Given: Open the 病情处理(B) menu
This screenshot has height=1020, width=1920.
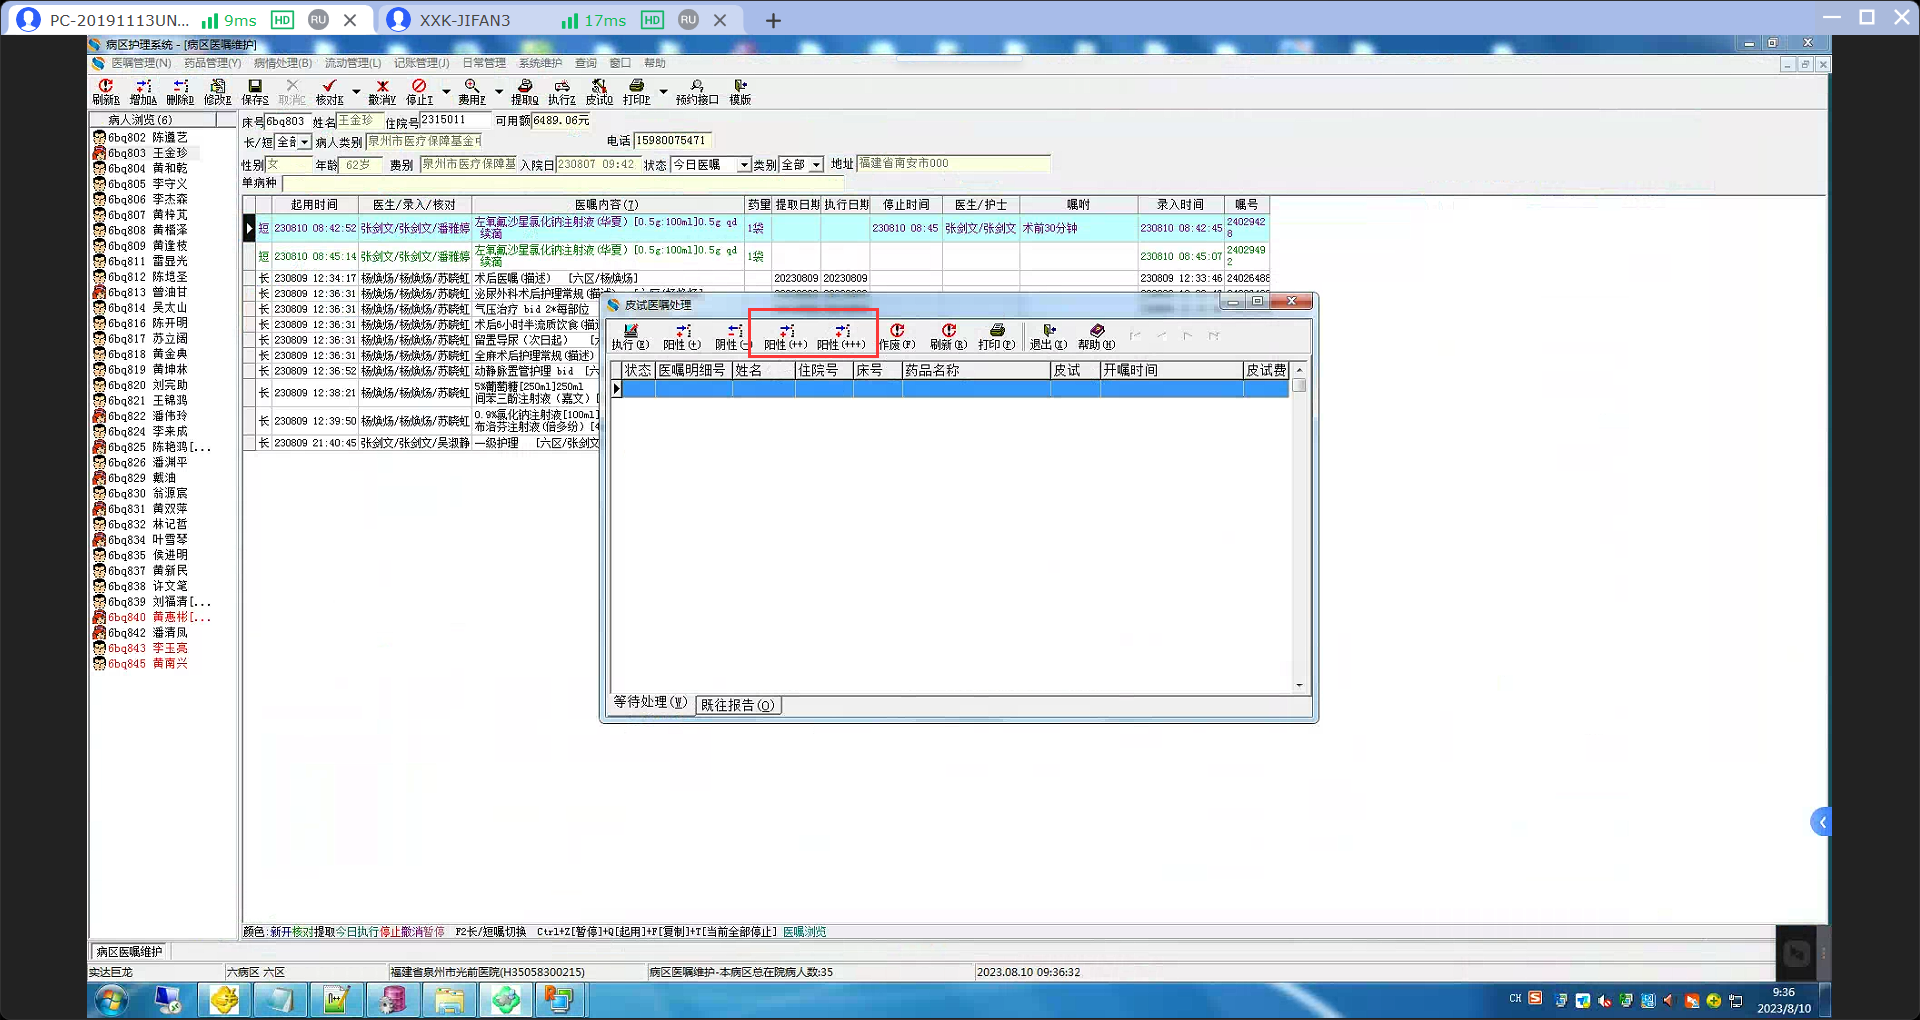Looking at the screenshot, I should (283, 63).
